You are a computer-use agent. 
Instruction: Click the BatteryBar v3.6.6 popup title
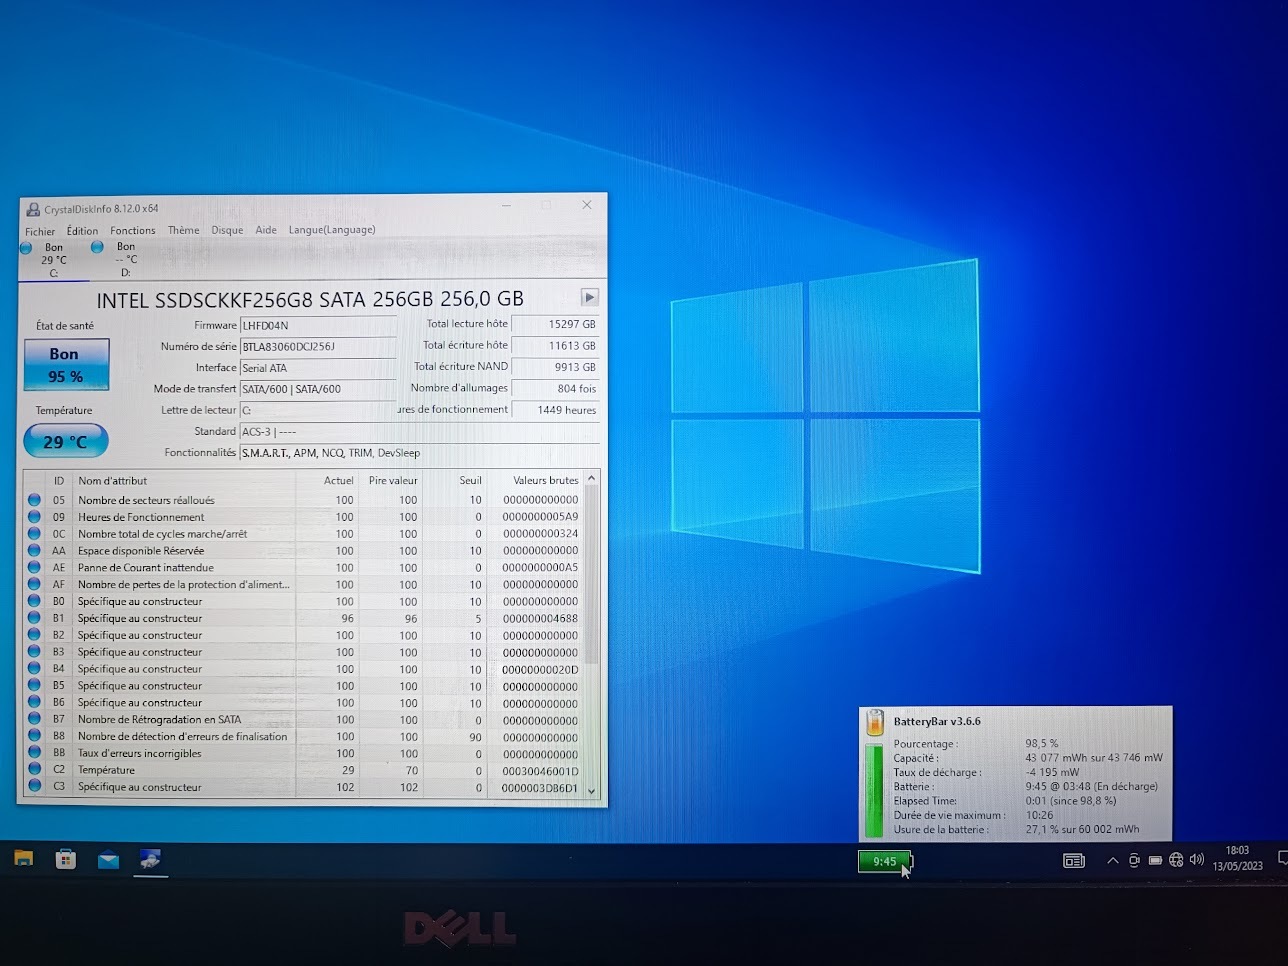point(937,721)
